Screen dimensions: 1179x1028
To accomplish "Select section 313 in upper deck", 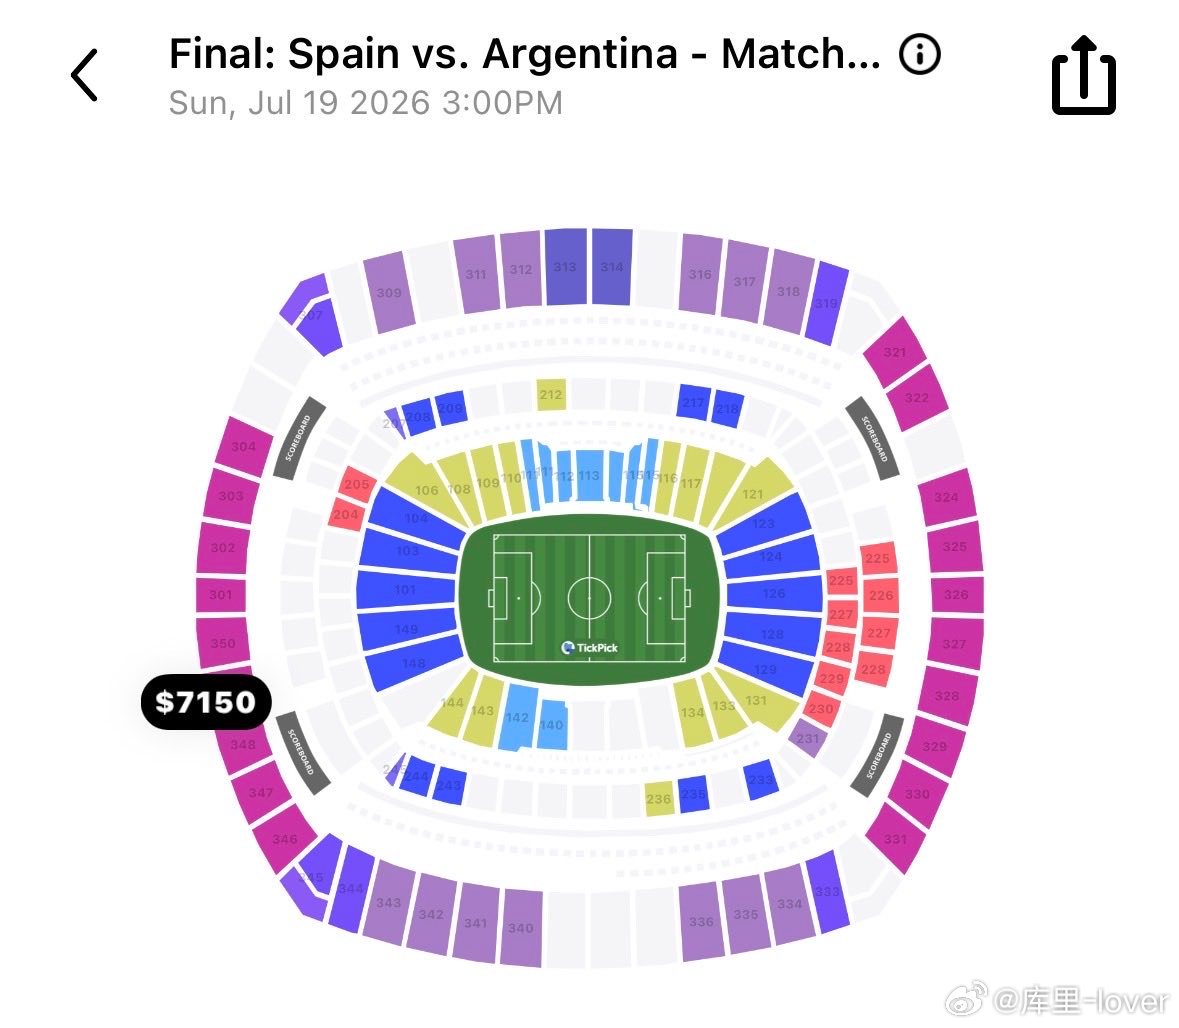I will pyautogui.click(x=565, y=267).
